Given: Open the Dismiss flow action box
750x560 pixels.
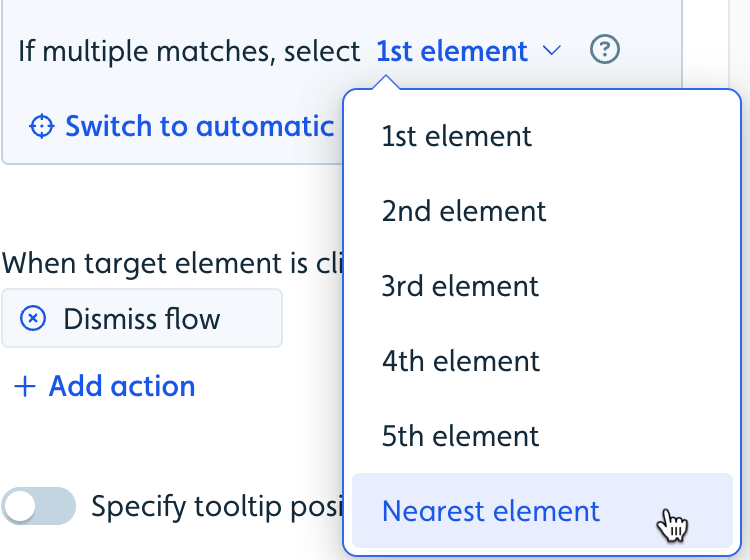Looking at the screenshot, I should point(142,318).
